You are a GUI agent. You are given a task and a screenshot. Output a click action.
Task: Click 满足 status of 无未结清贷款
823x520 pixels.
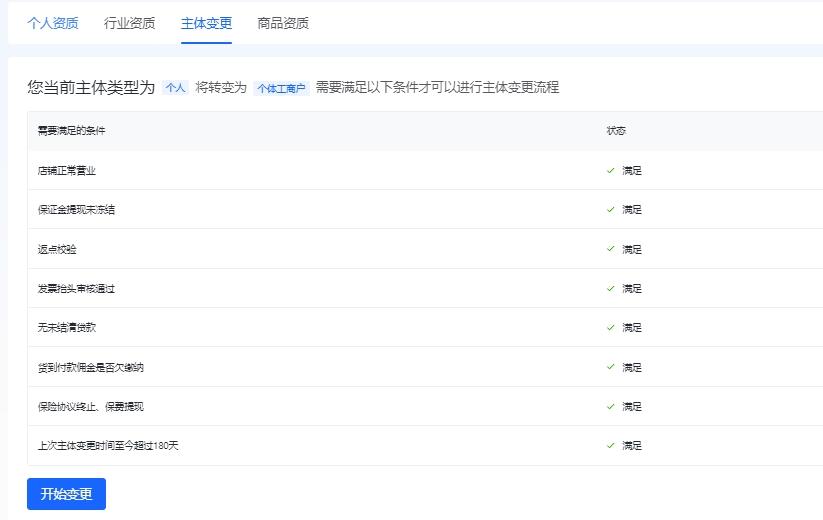click(x=632, y=327)
